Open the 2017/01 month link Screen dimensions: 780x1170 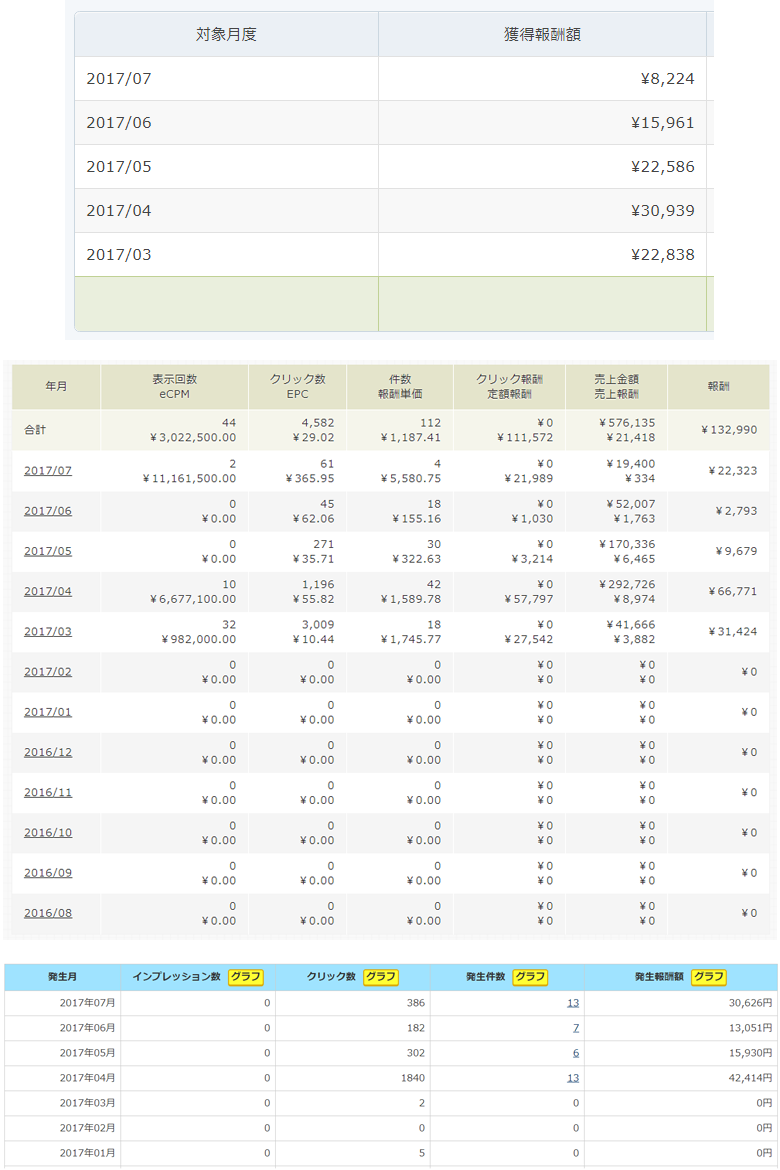pos(48,712)
